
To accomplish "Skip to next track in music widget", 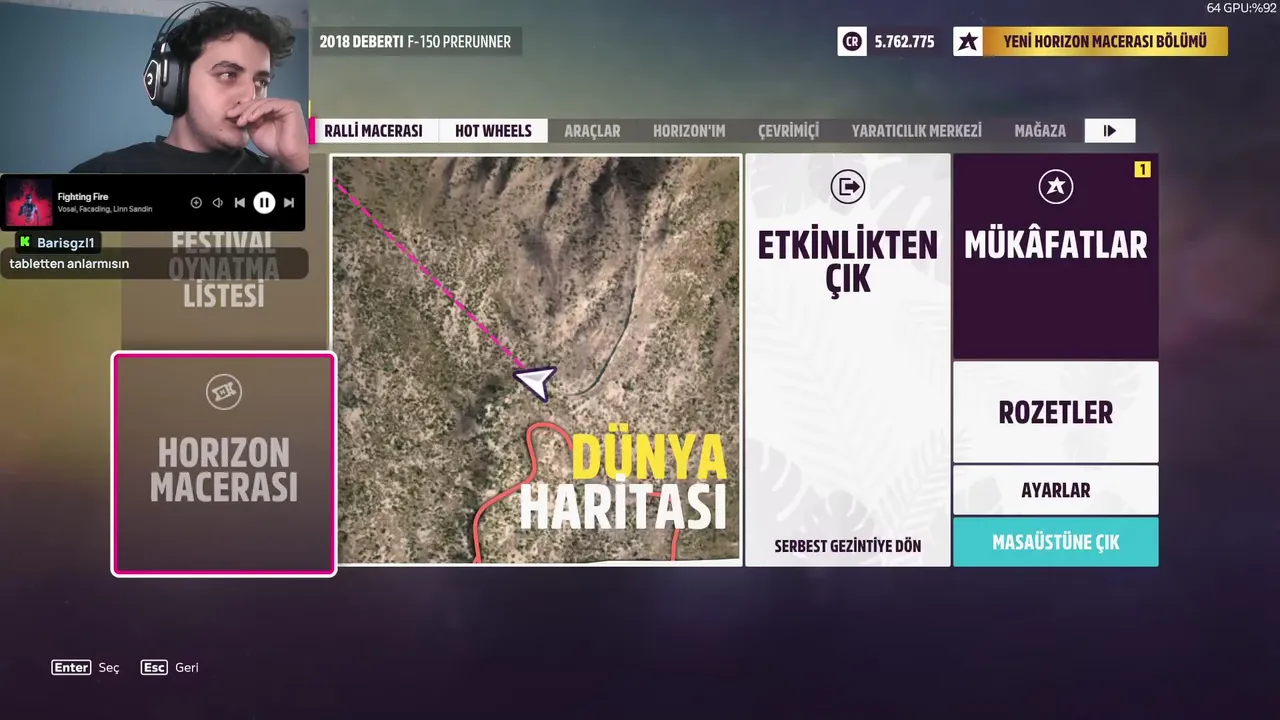I will coord(289,203).
